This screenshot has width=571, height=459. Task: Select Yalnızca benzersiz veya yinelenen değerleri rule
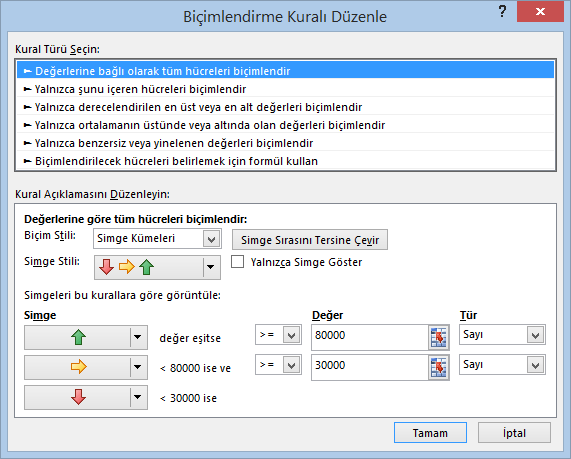point(286,143)
